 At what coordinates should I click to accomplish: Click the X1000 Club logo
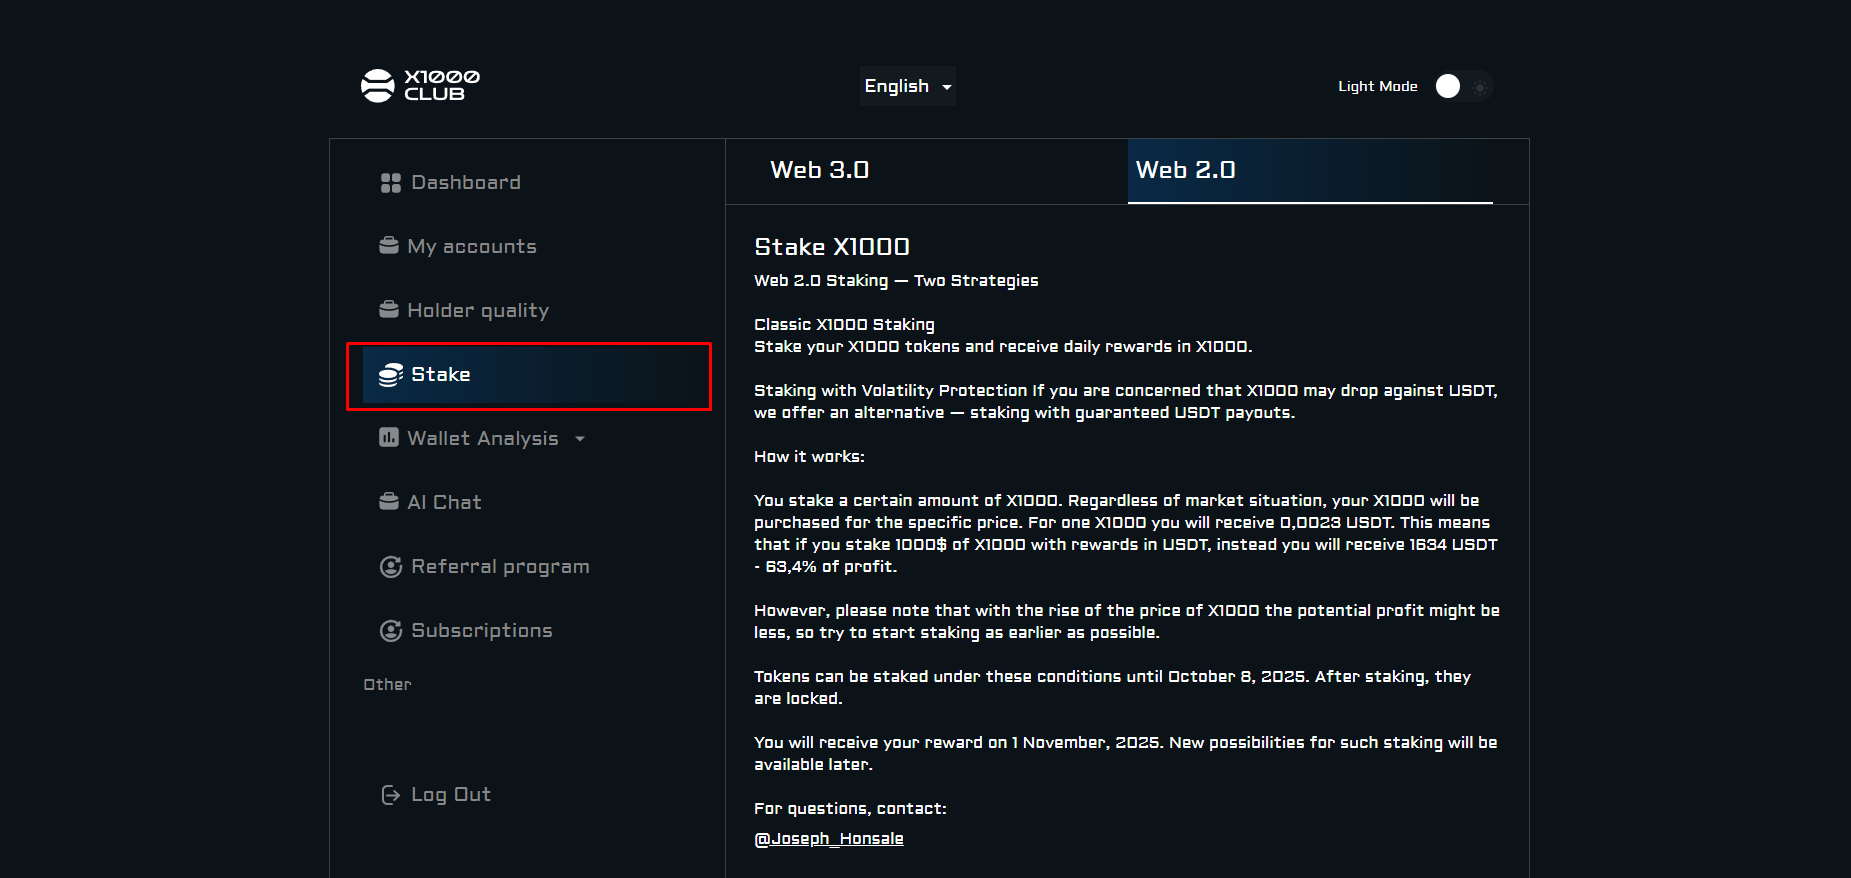420,86
